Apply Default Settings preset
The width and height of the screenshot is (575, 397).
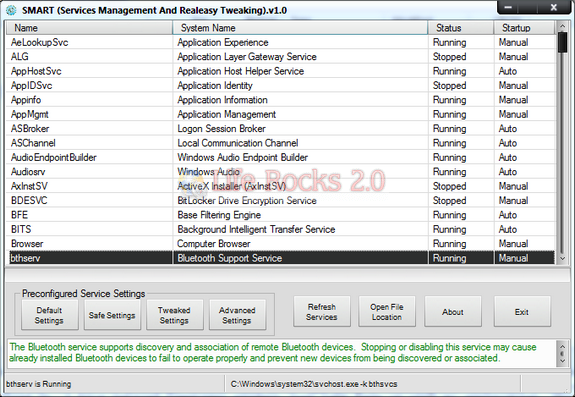point(50,315)
